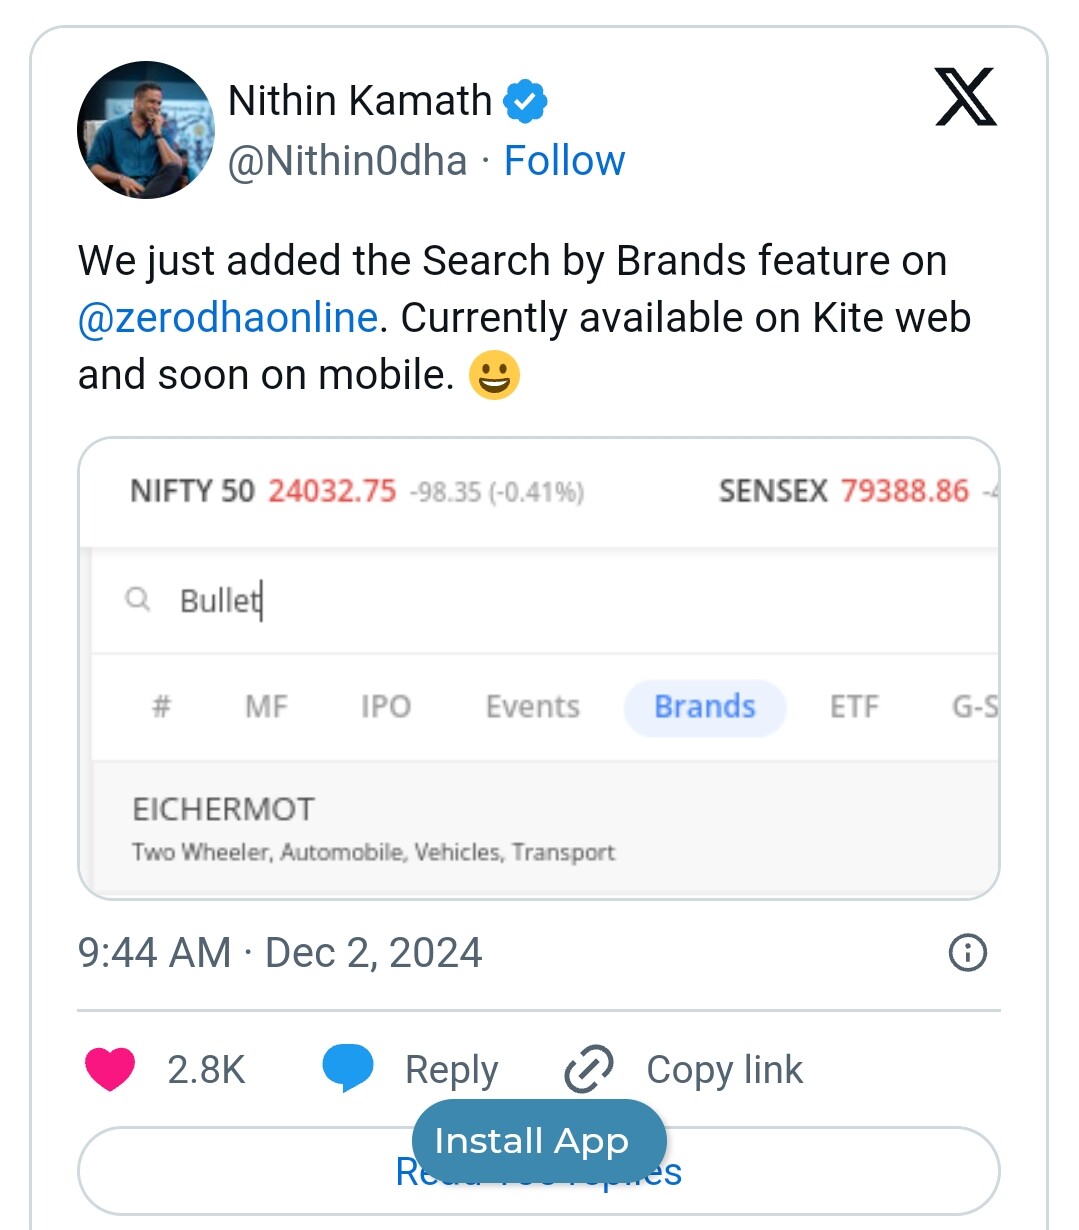The image size is (1079, 1230).
Task: Click the verified blue badge
Action: (525, 101)
